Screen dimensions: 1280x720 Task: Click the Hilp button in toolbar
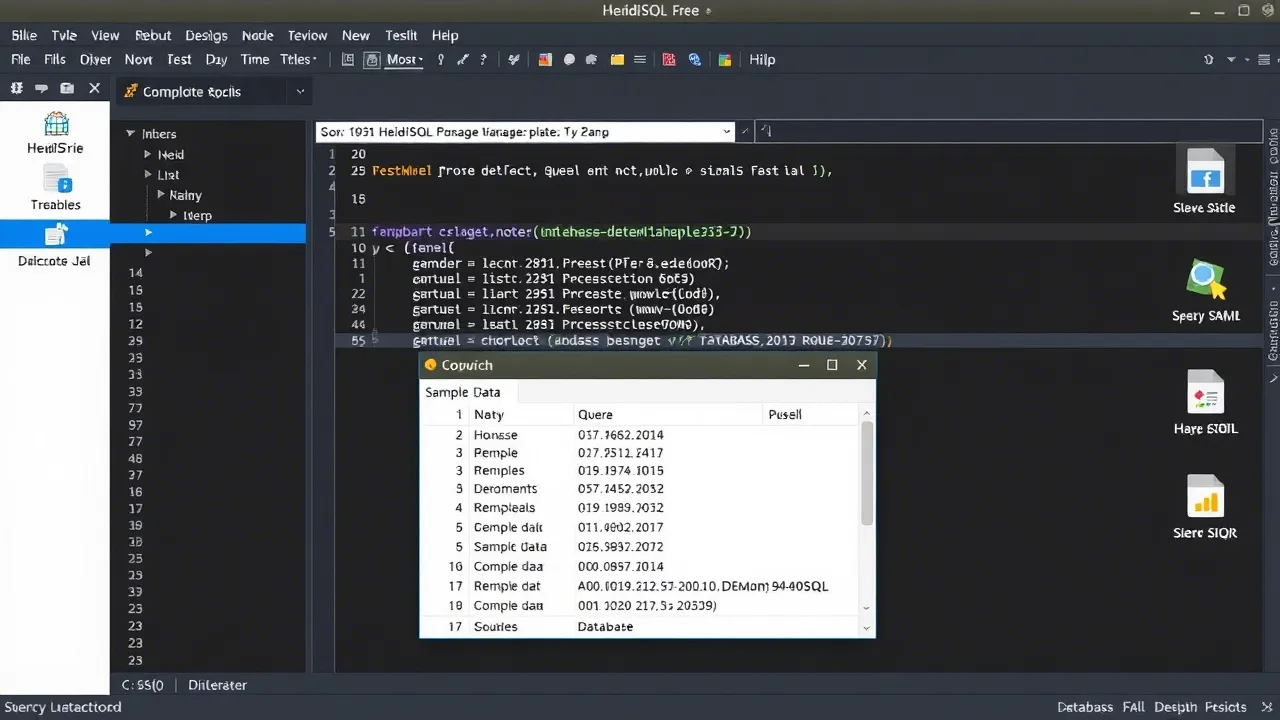pos(762,60)
